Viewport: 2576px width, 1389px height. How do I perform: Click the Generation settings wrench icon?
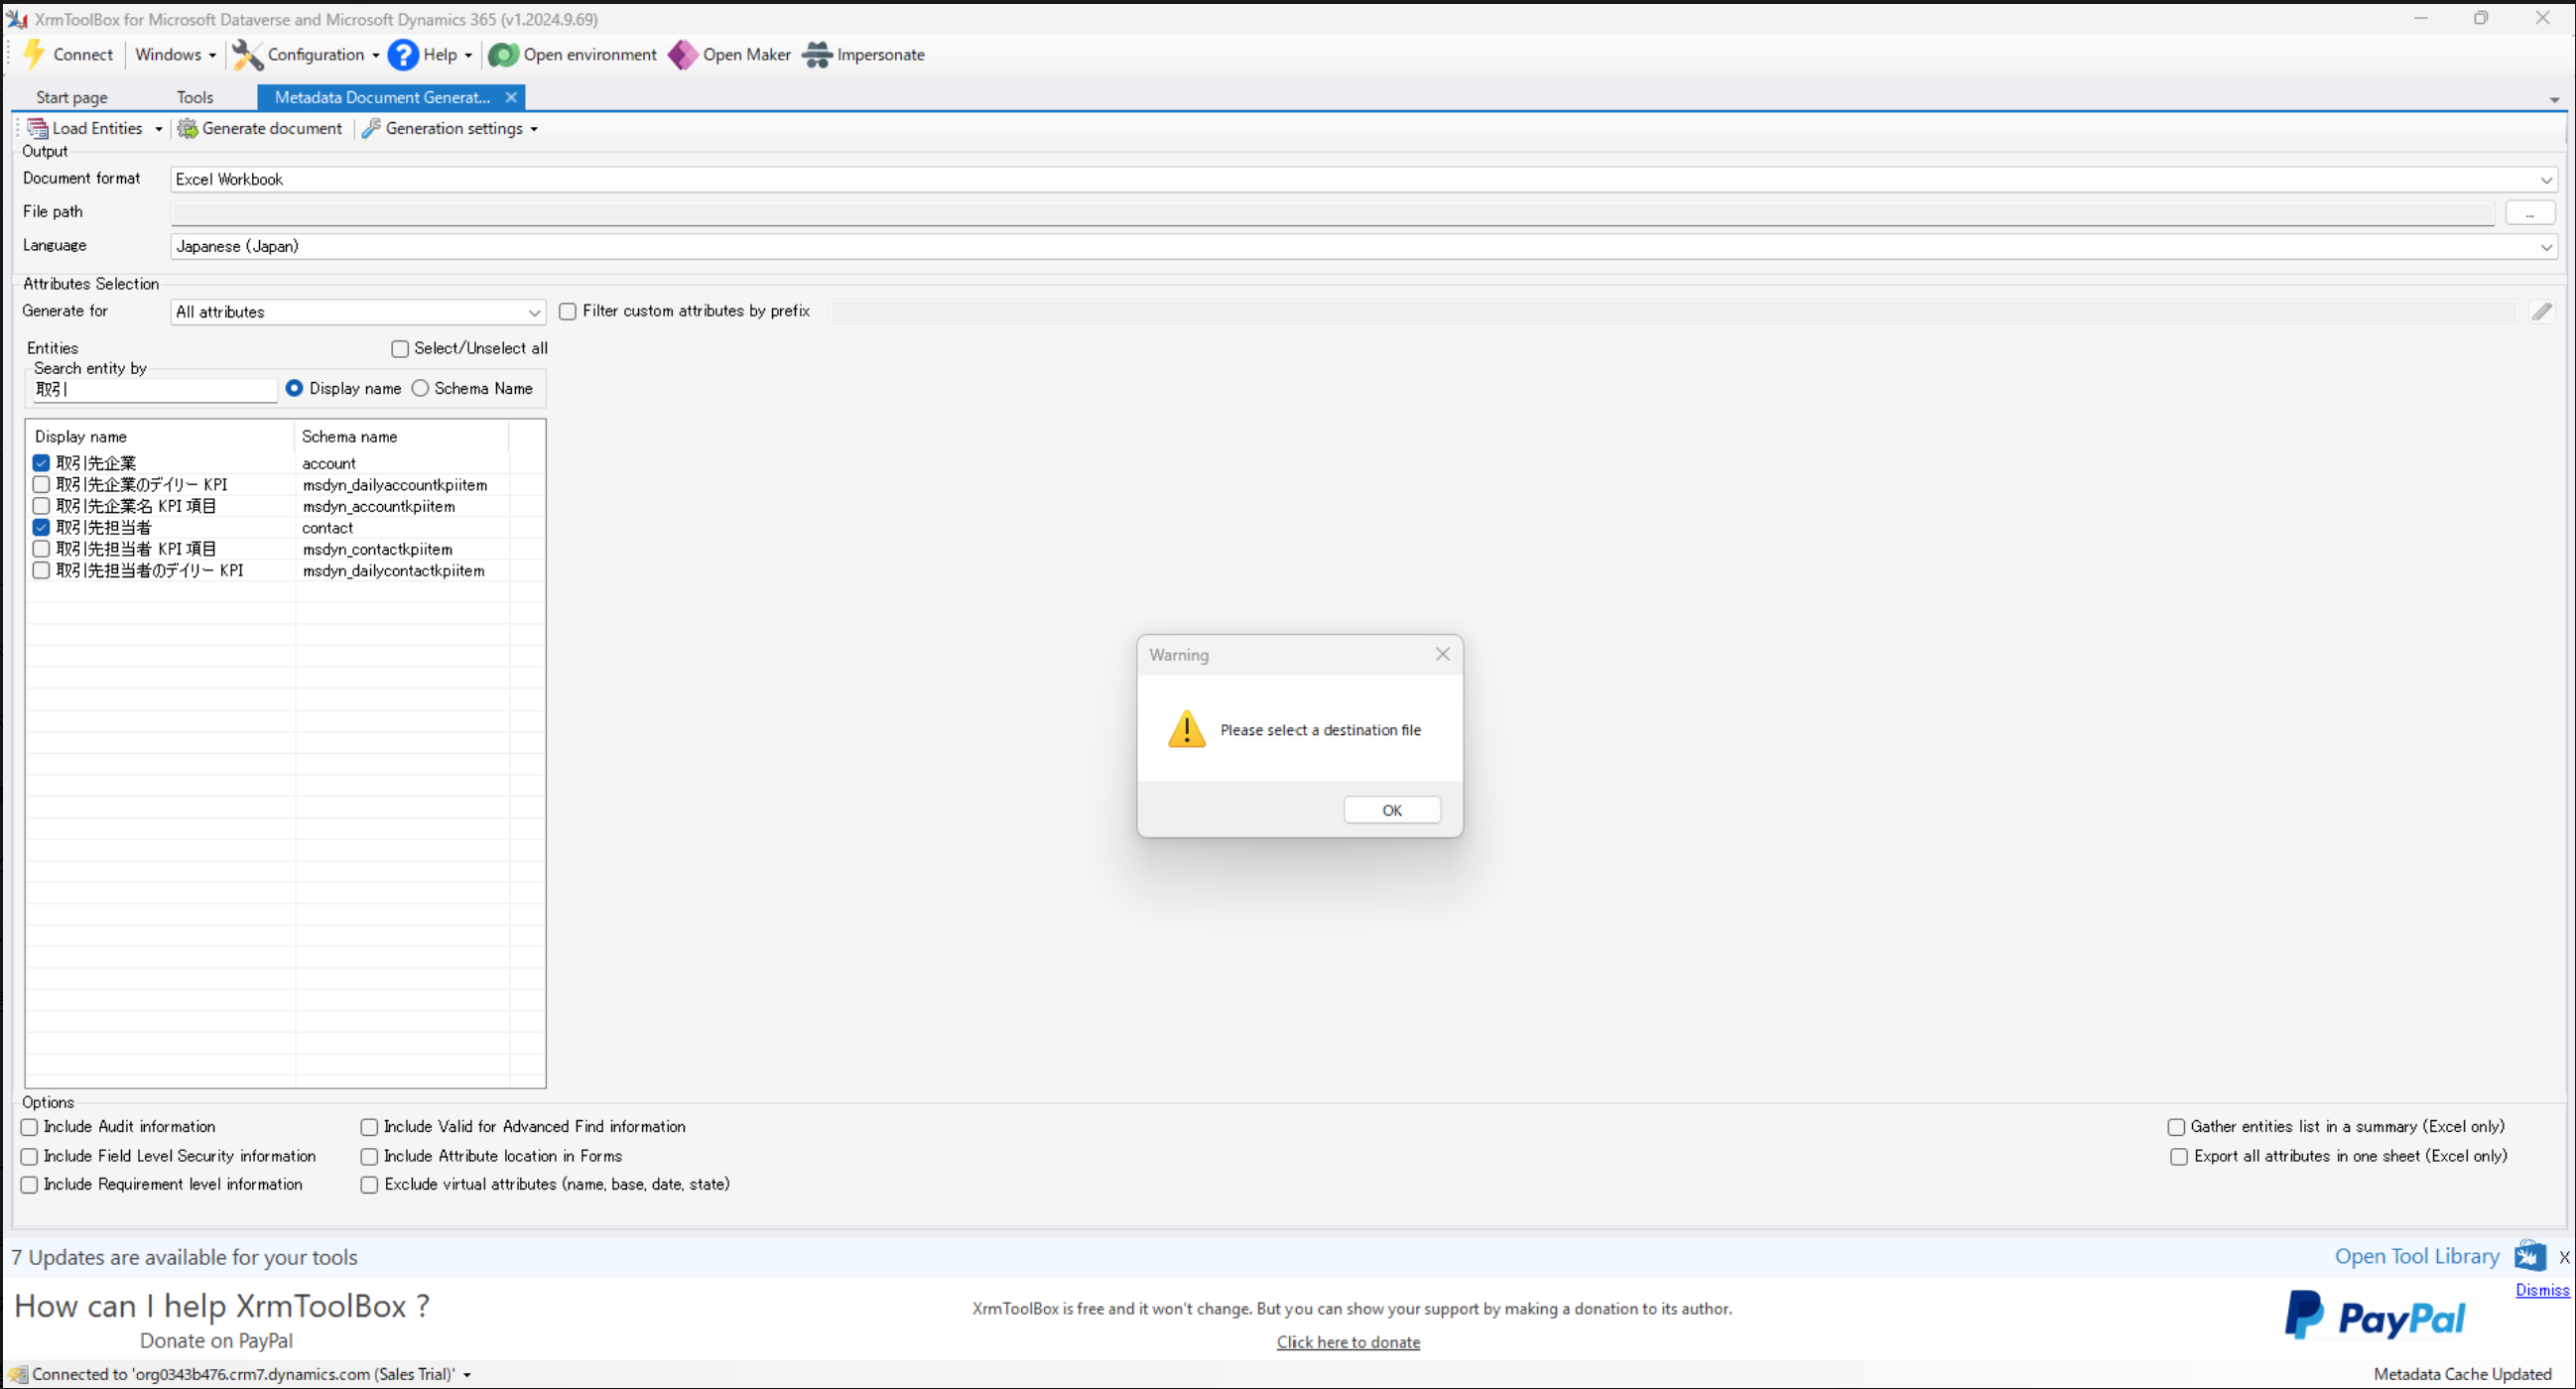[371, 129]
